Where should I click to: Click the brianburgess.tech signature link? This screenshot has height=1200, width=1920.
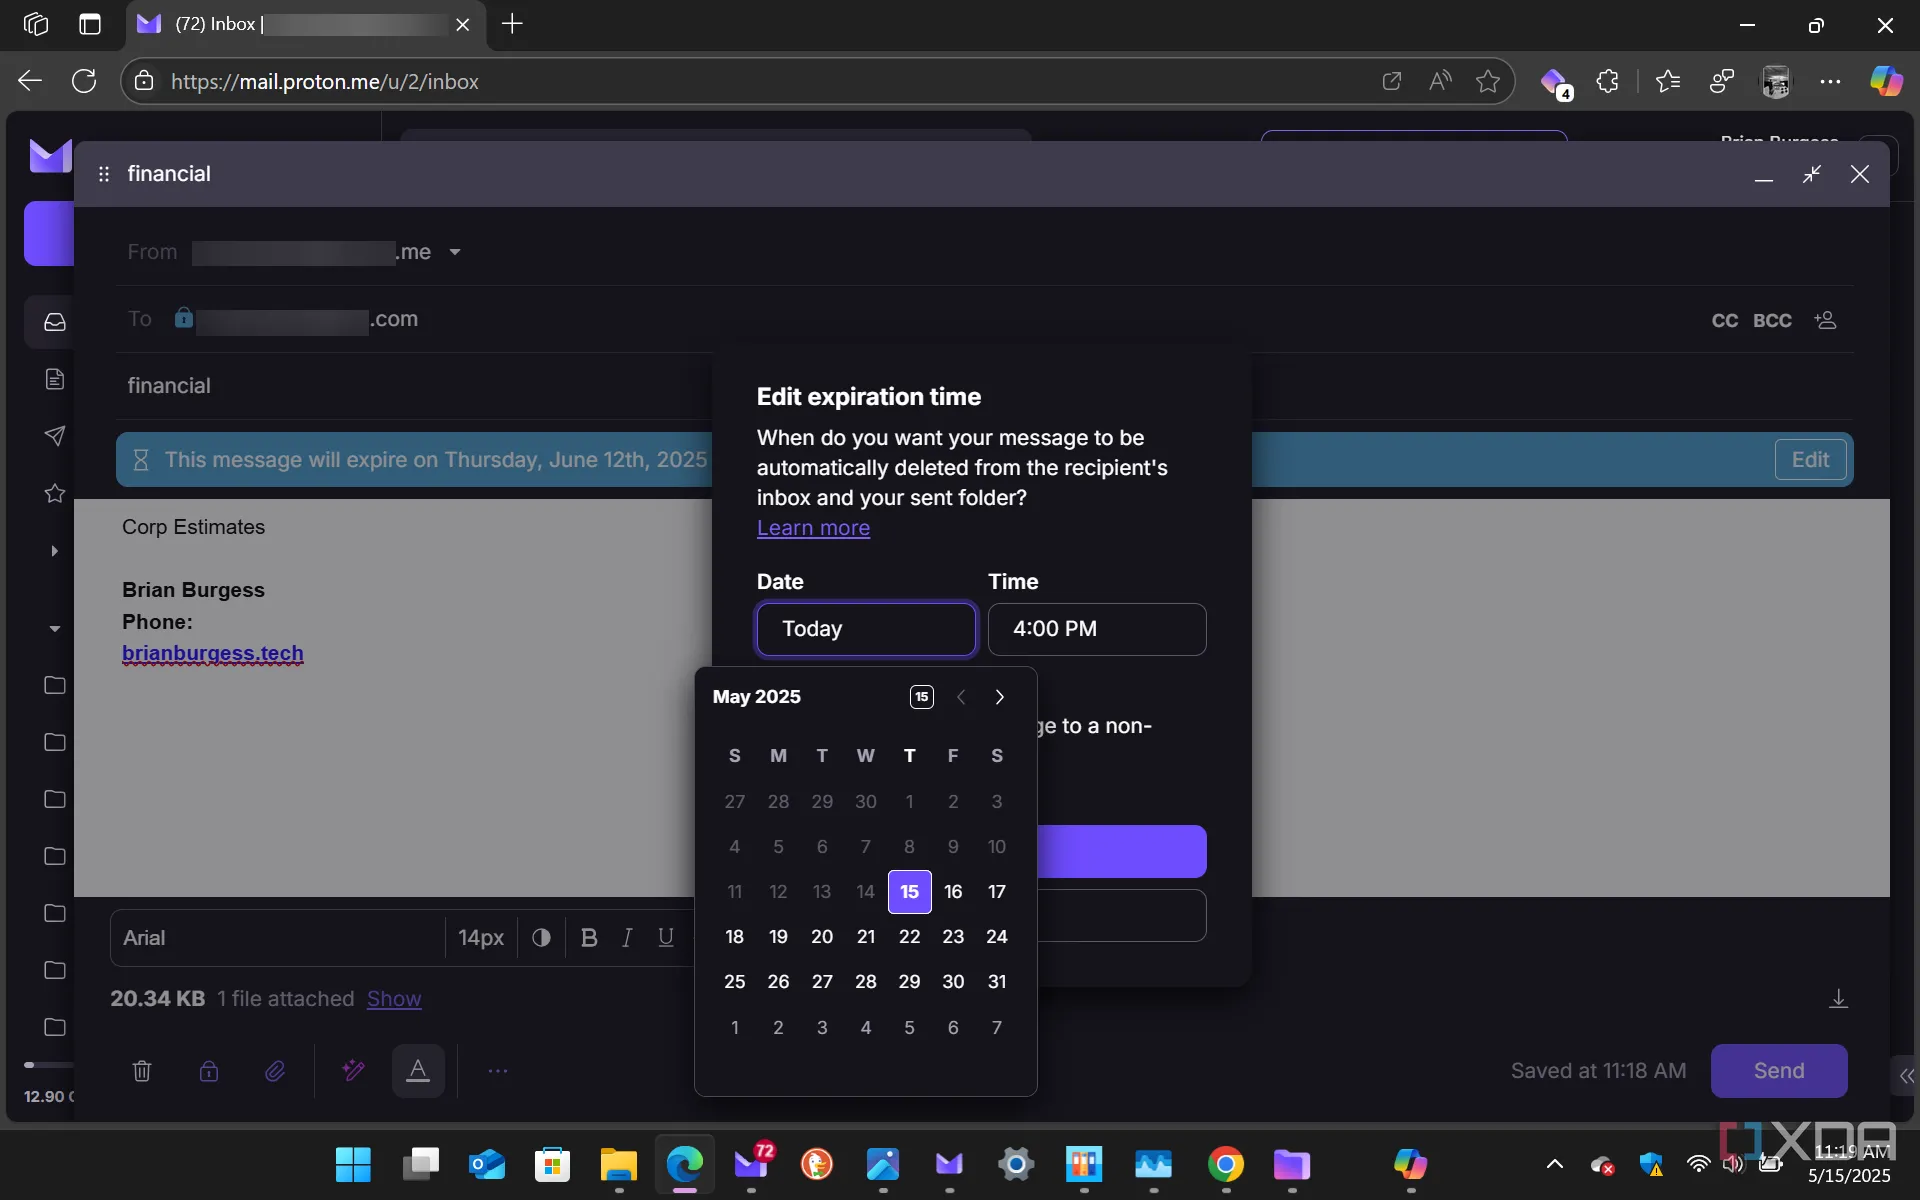pos(212,653)
